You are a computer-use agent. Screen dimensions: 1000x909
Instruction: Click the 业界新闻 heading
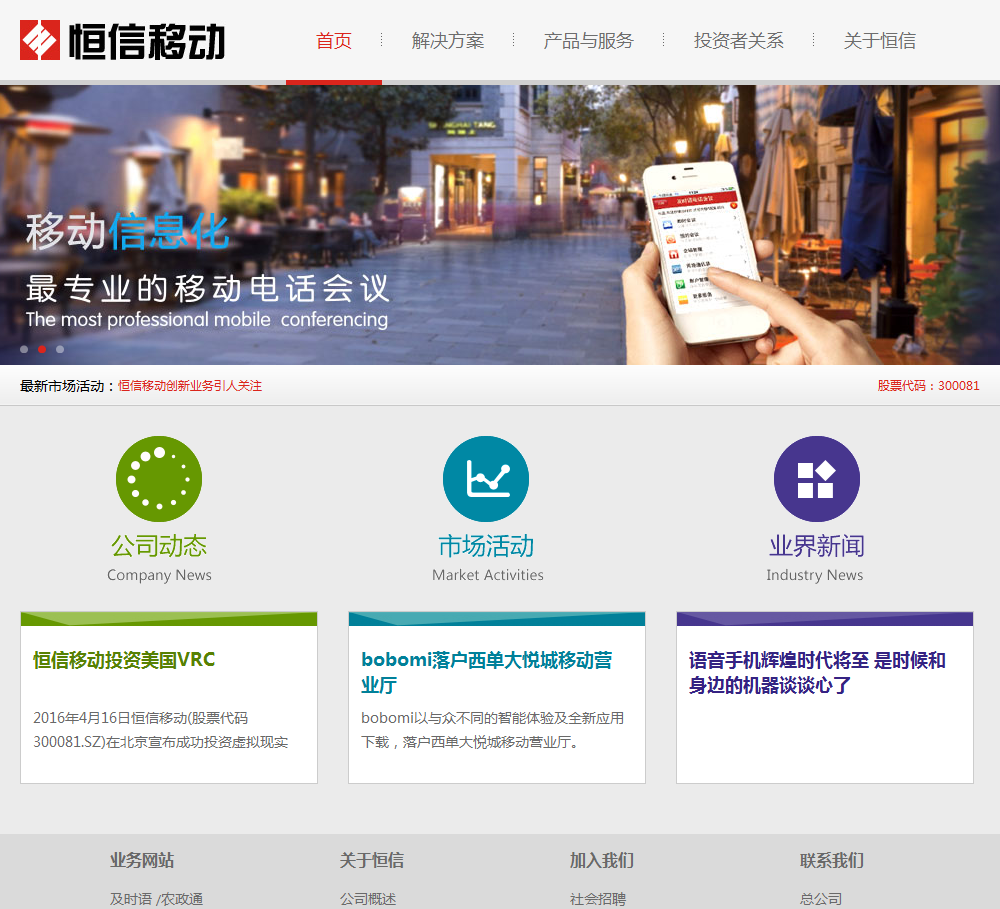[x=816, y=546]
